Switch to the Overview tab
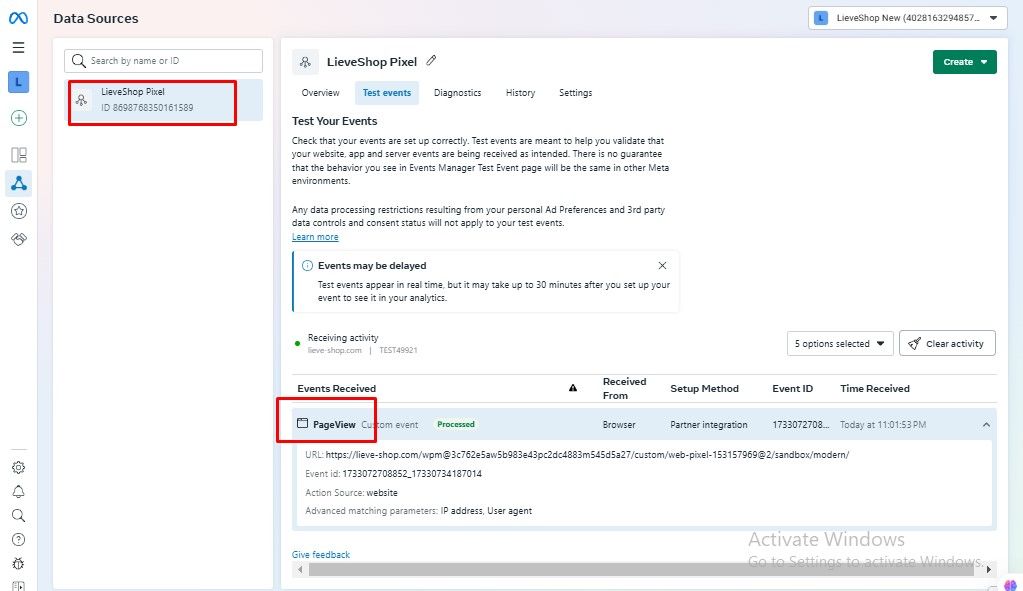 click(320, 93)
